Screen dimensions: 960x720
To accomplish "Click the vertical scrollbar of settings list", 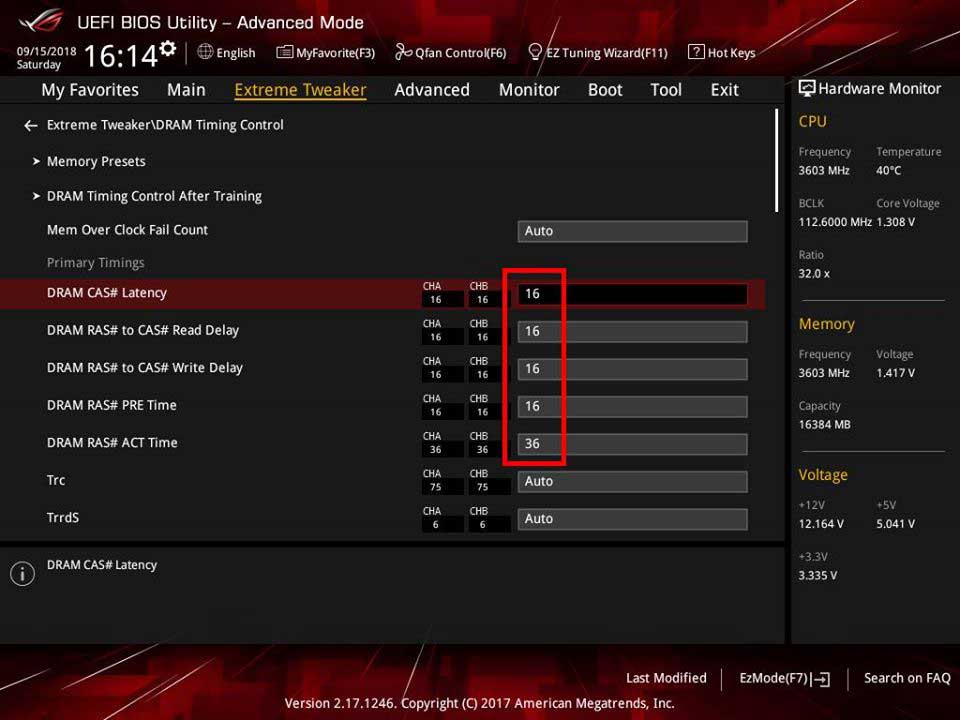I will pyautogui.click(x=777, y=160).
